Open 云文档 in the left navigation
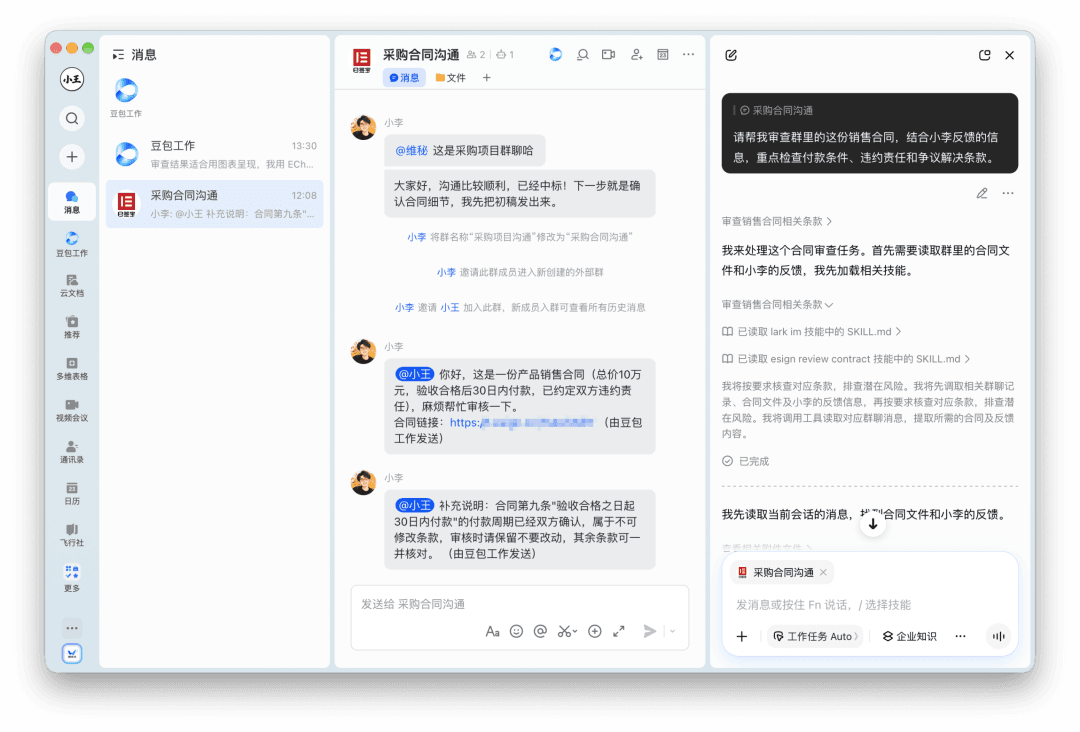This screenshot has width=1080, height=732. [72, 285]
